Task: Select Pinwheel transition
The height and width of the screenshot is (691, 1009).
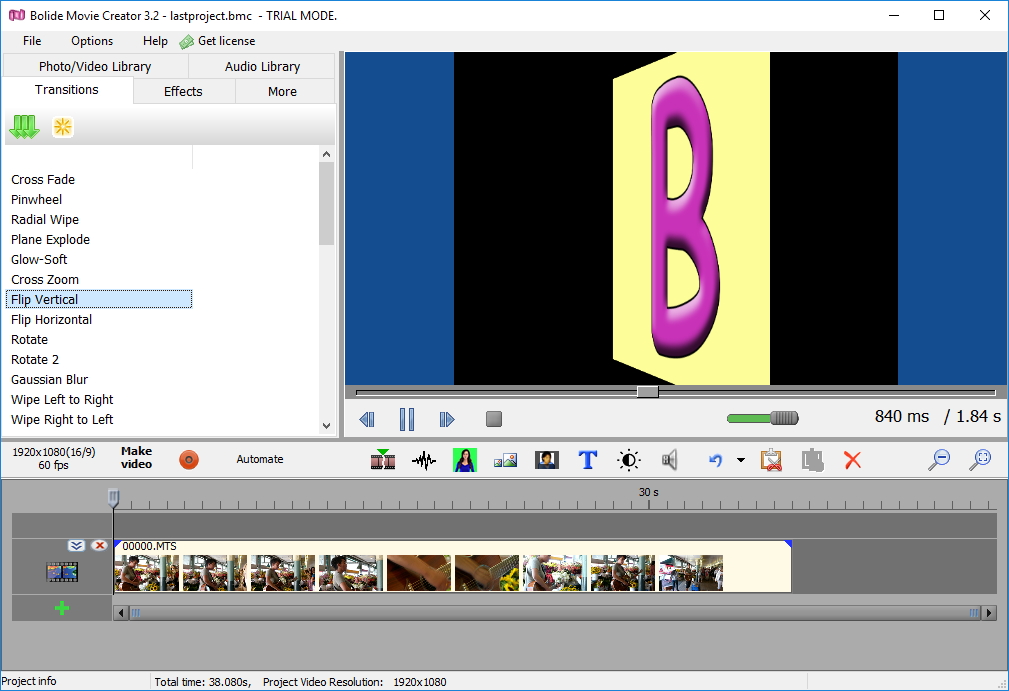Action: tap(36, 199)
